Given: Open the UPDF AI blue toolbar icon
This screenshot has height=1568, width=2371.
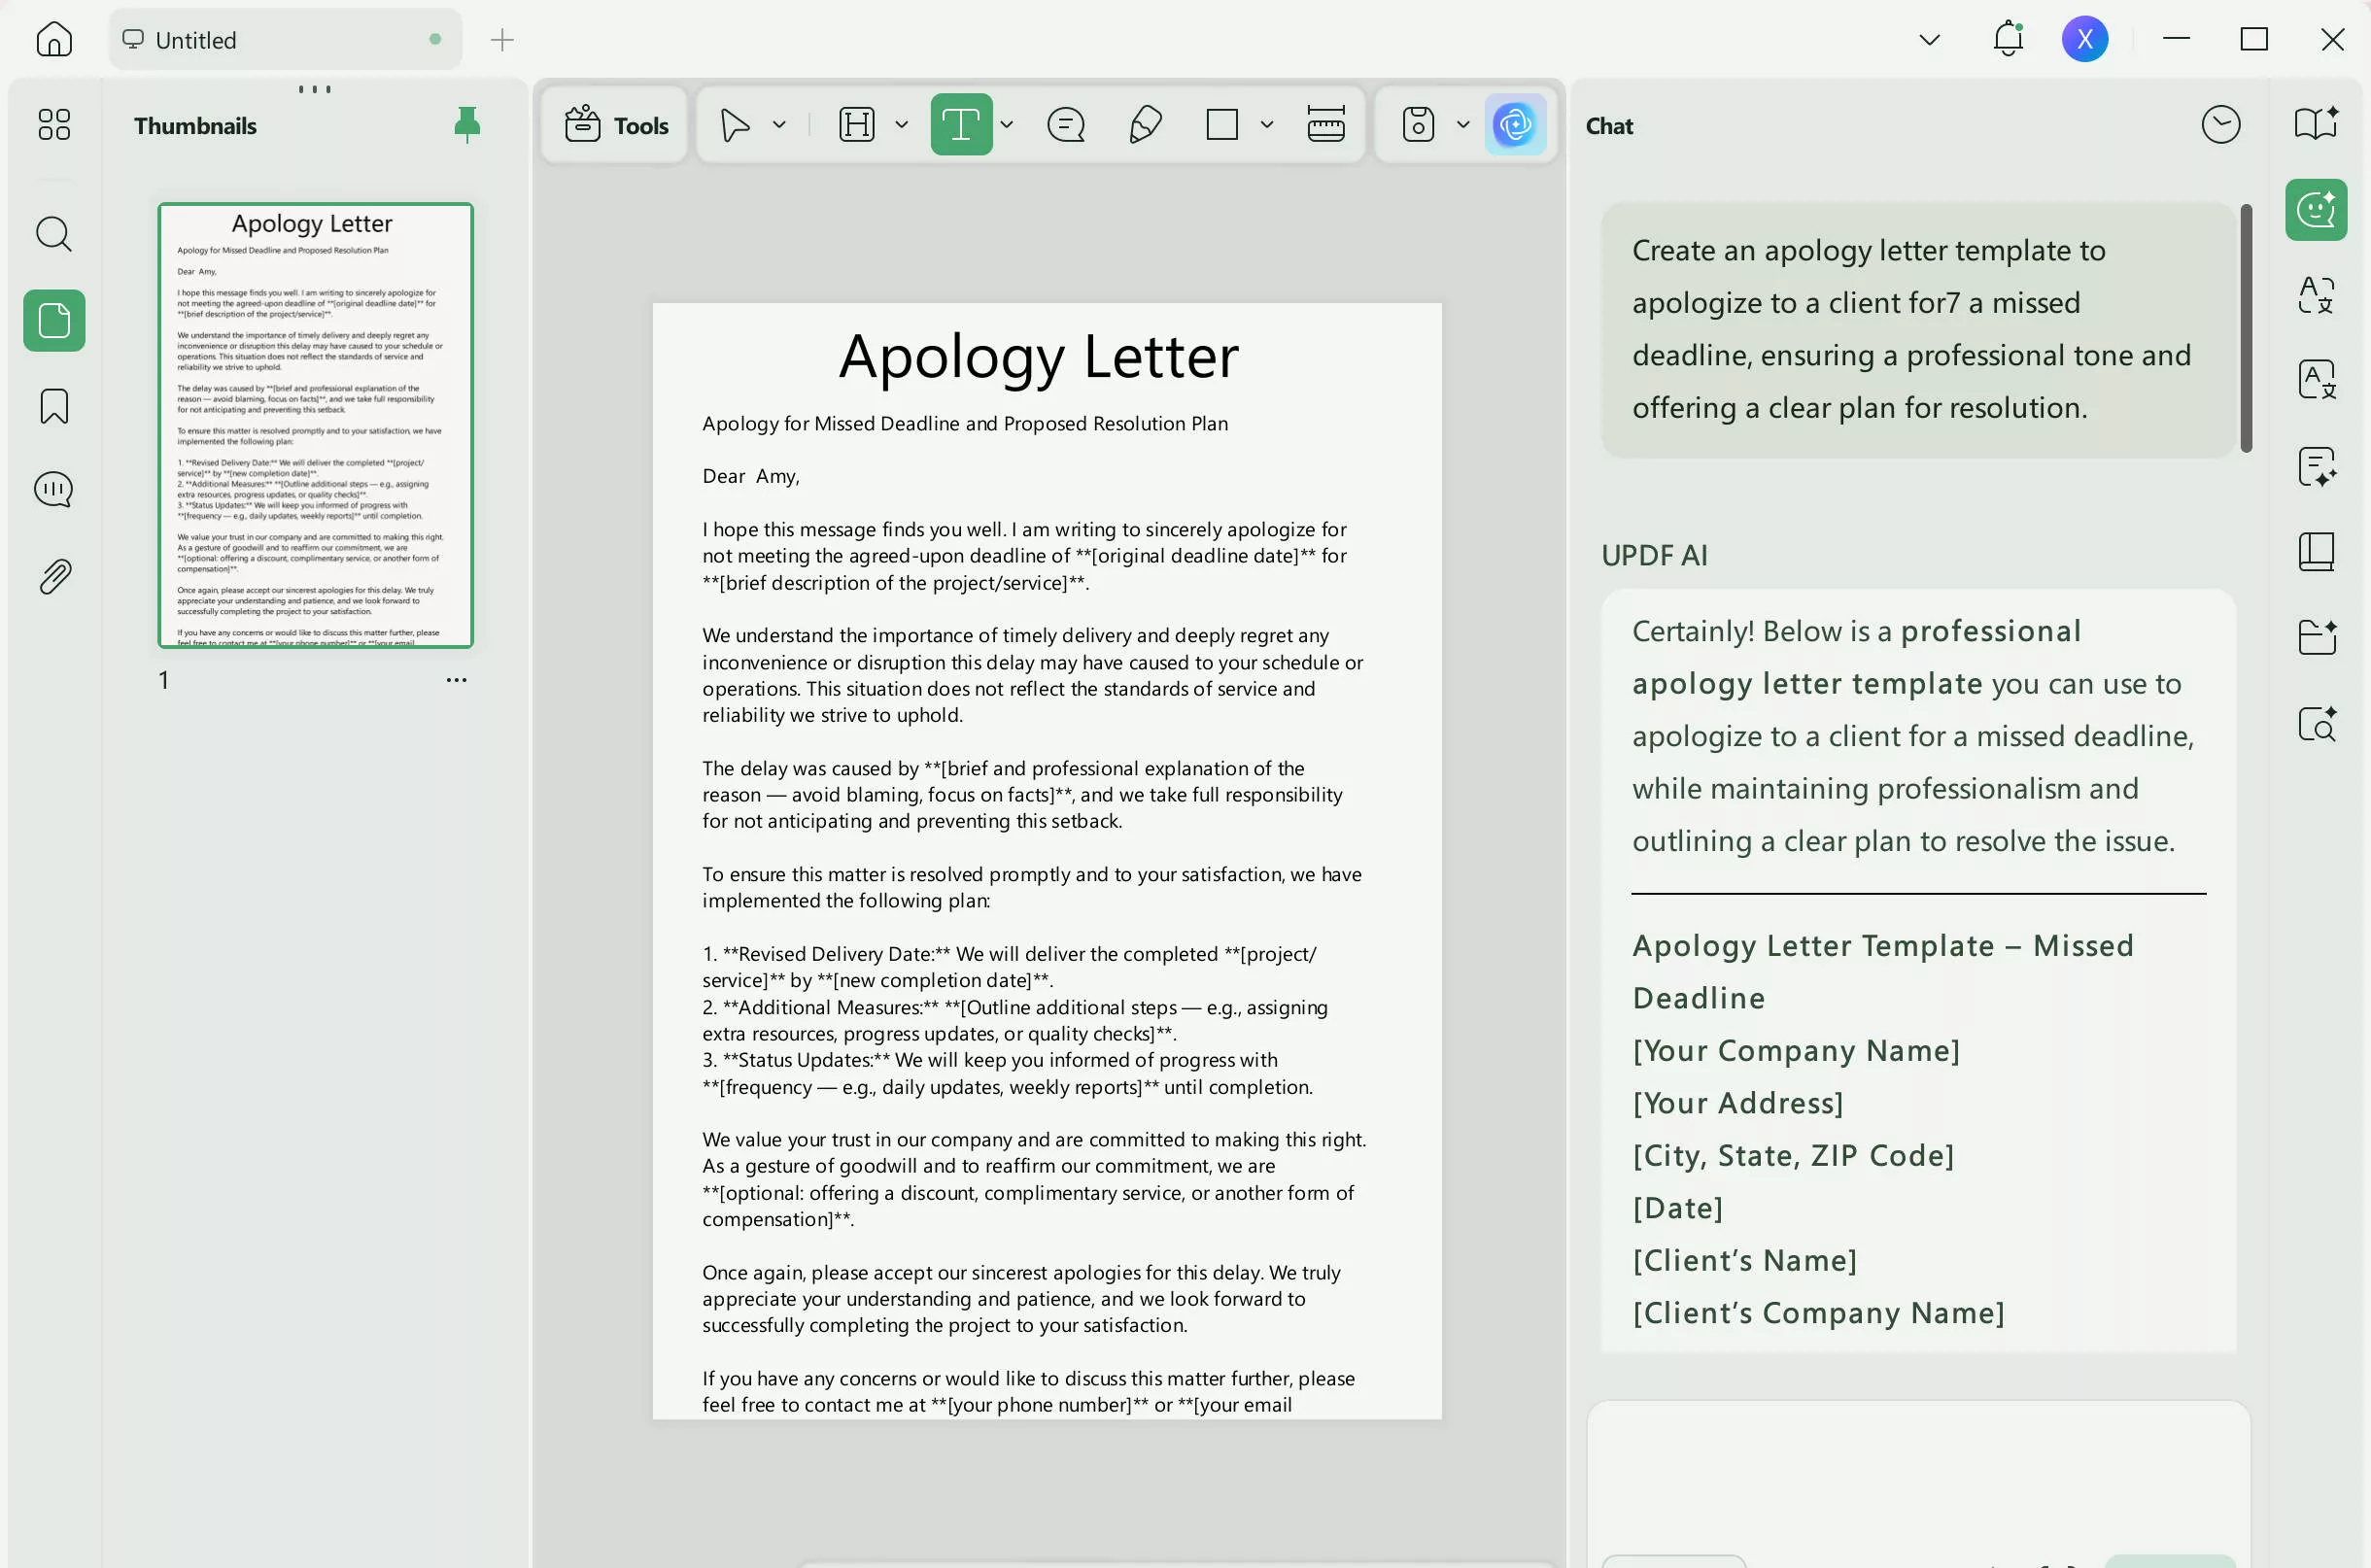Looking at the screenshot, I should click(1515, 124).
